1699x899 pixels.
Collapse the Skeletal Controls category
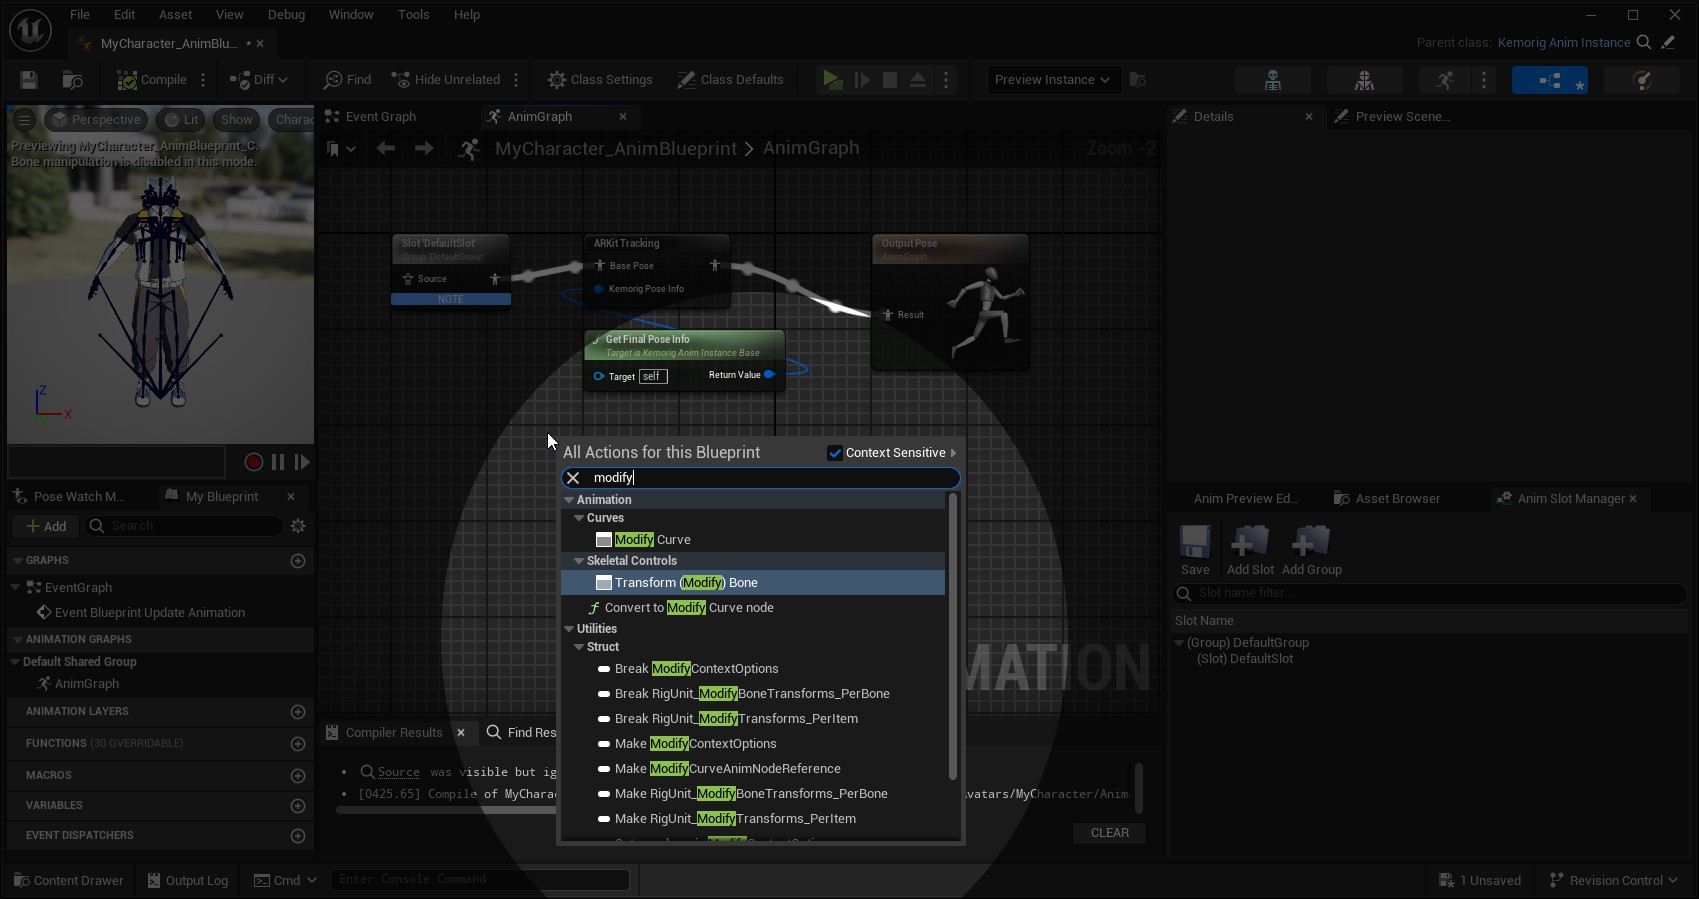[578, 561]
